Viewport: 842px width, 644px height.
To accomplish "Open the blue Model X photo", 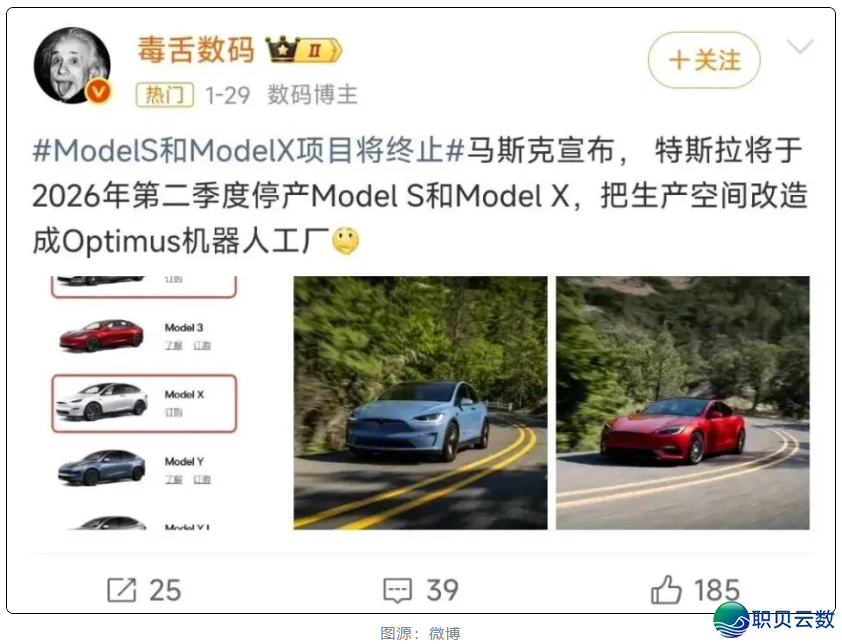I will (420, 403).
